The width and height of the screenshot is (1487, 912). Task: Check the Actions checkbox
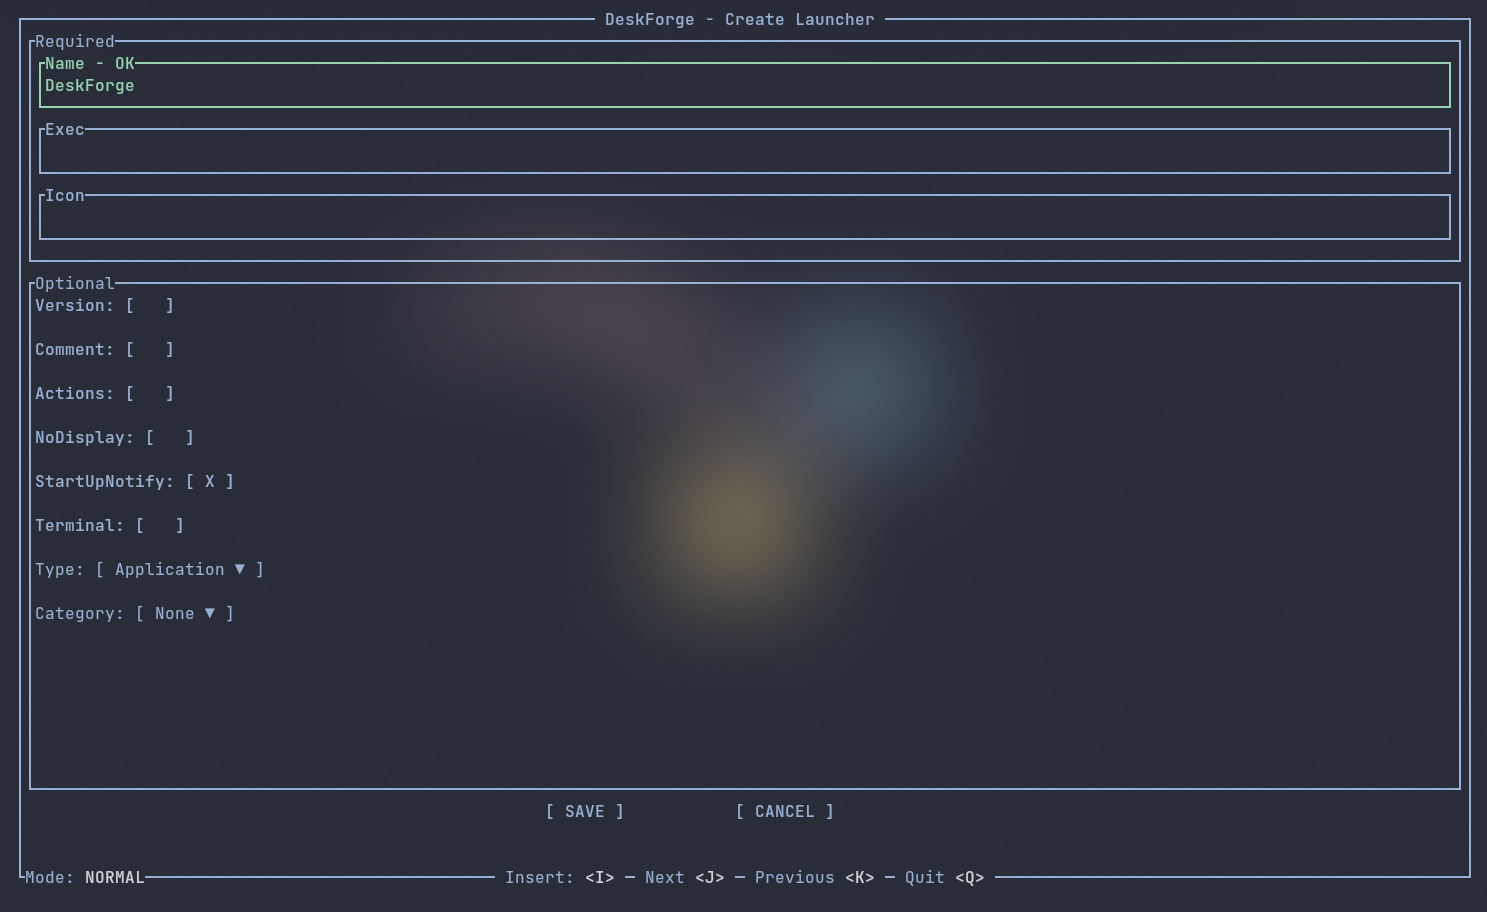coord(150,394)
